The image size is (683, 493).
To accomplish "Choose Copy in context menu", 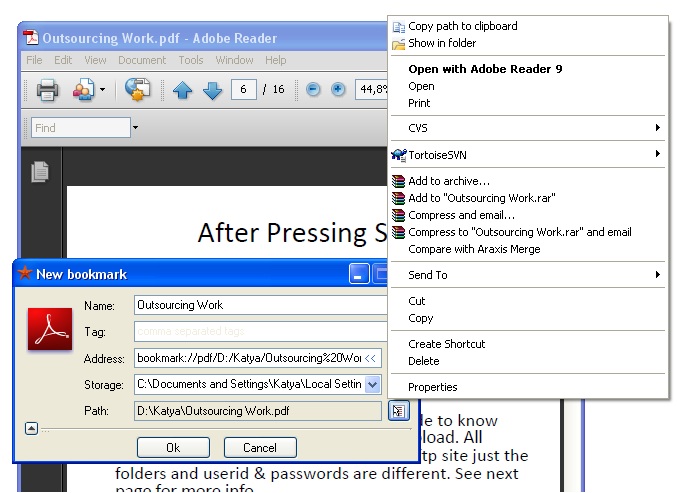I will click(x=527, y=318).
